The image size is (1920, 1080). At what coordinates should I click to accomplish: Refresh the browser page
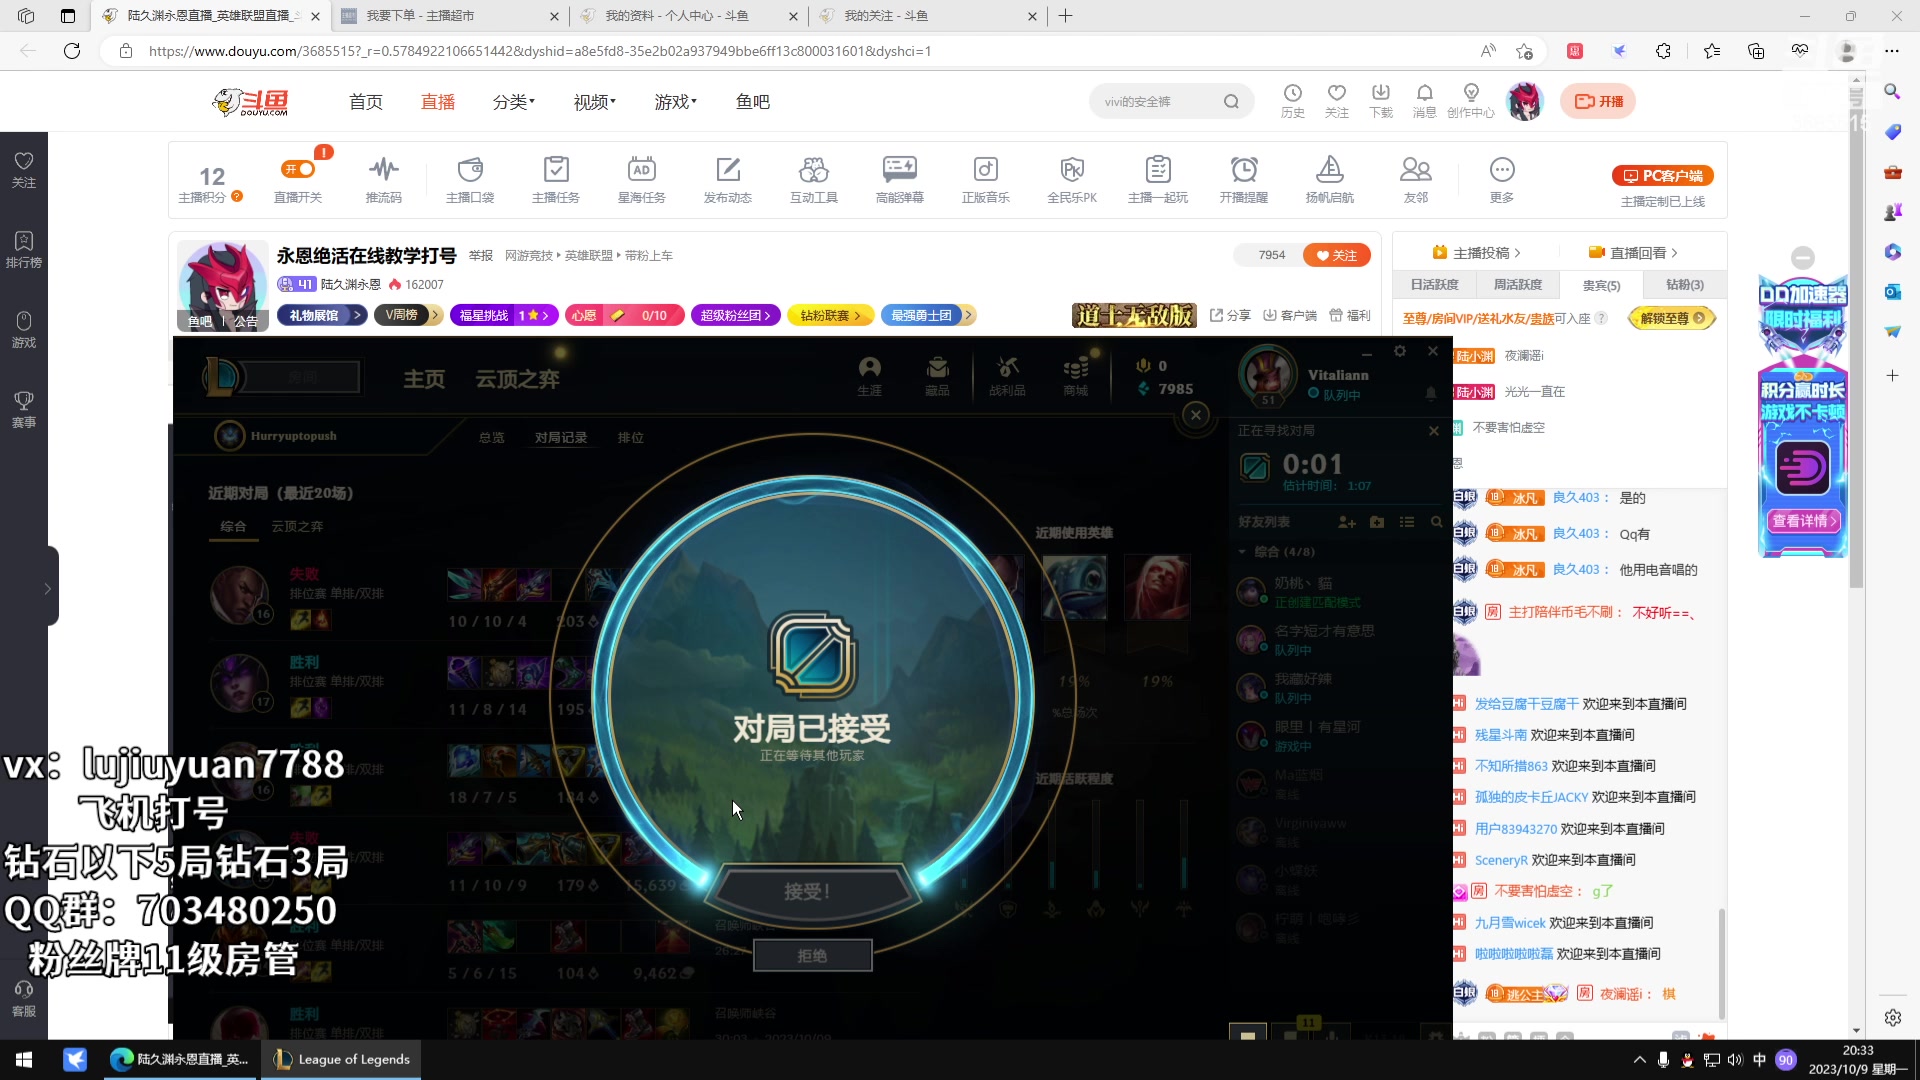click(72, 51)
